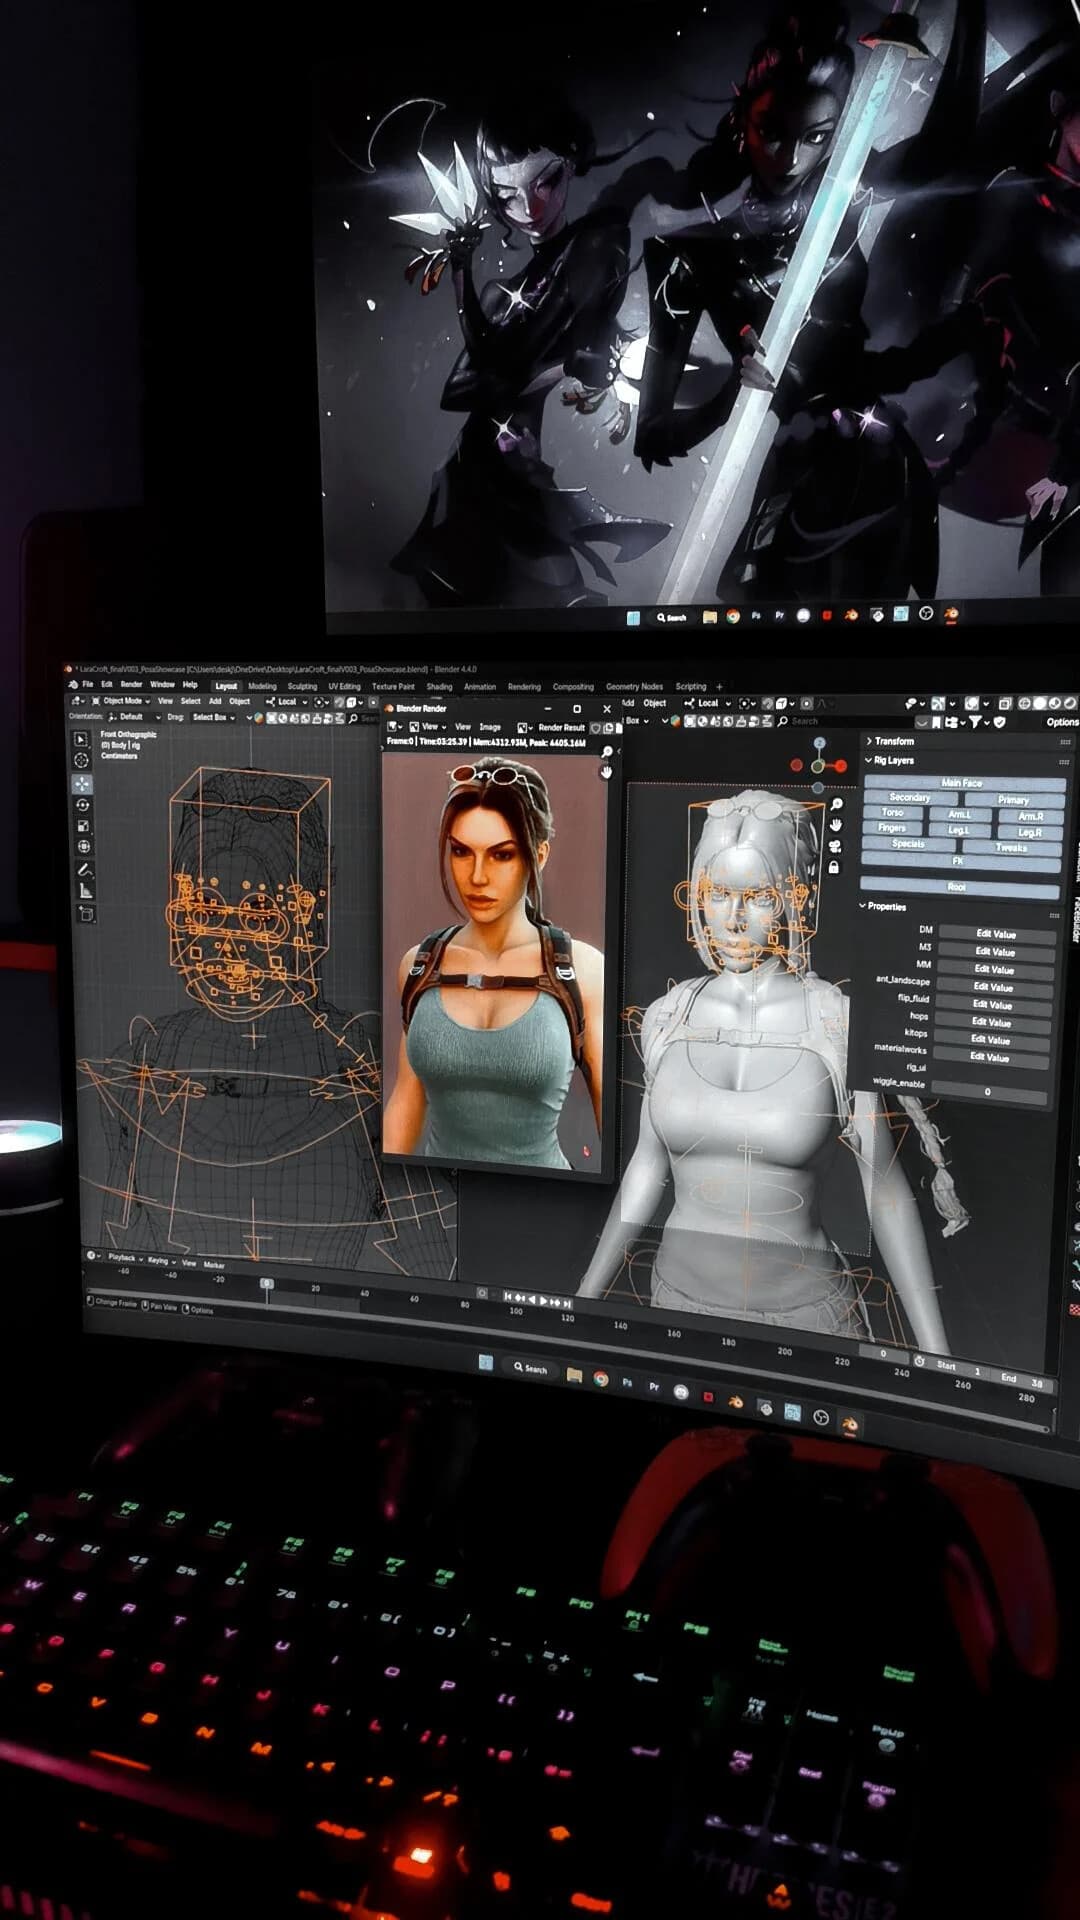Open Local transform orientation dropdown in left viewport
The image size is (1080, 1920).
(288, 702)
